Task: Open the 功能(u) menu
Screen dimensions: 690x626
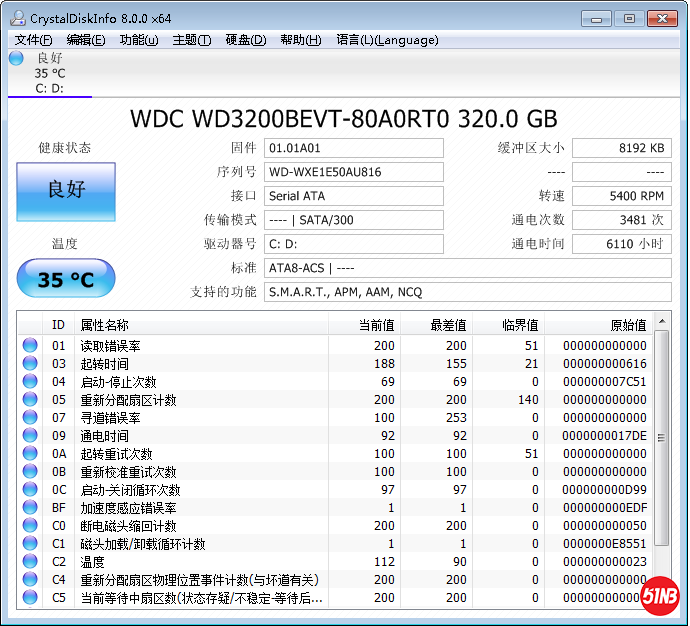Action: coord(139,40)
